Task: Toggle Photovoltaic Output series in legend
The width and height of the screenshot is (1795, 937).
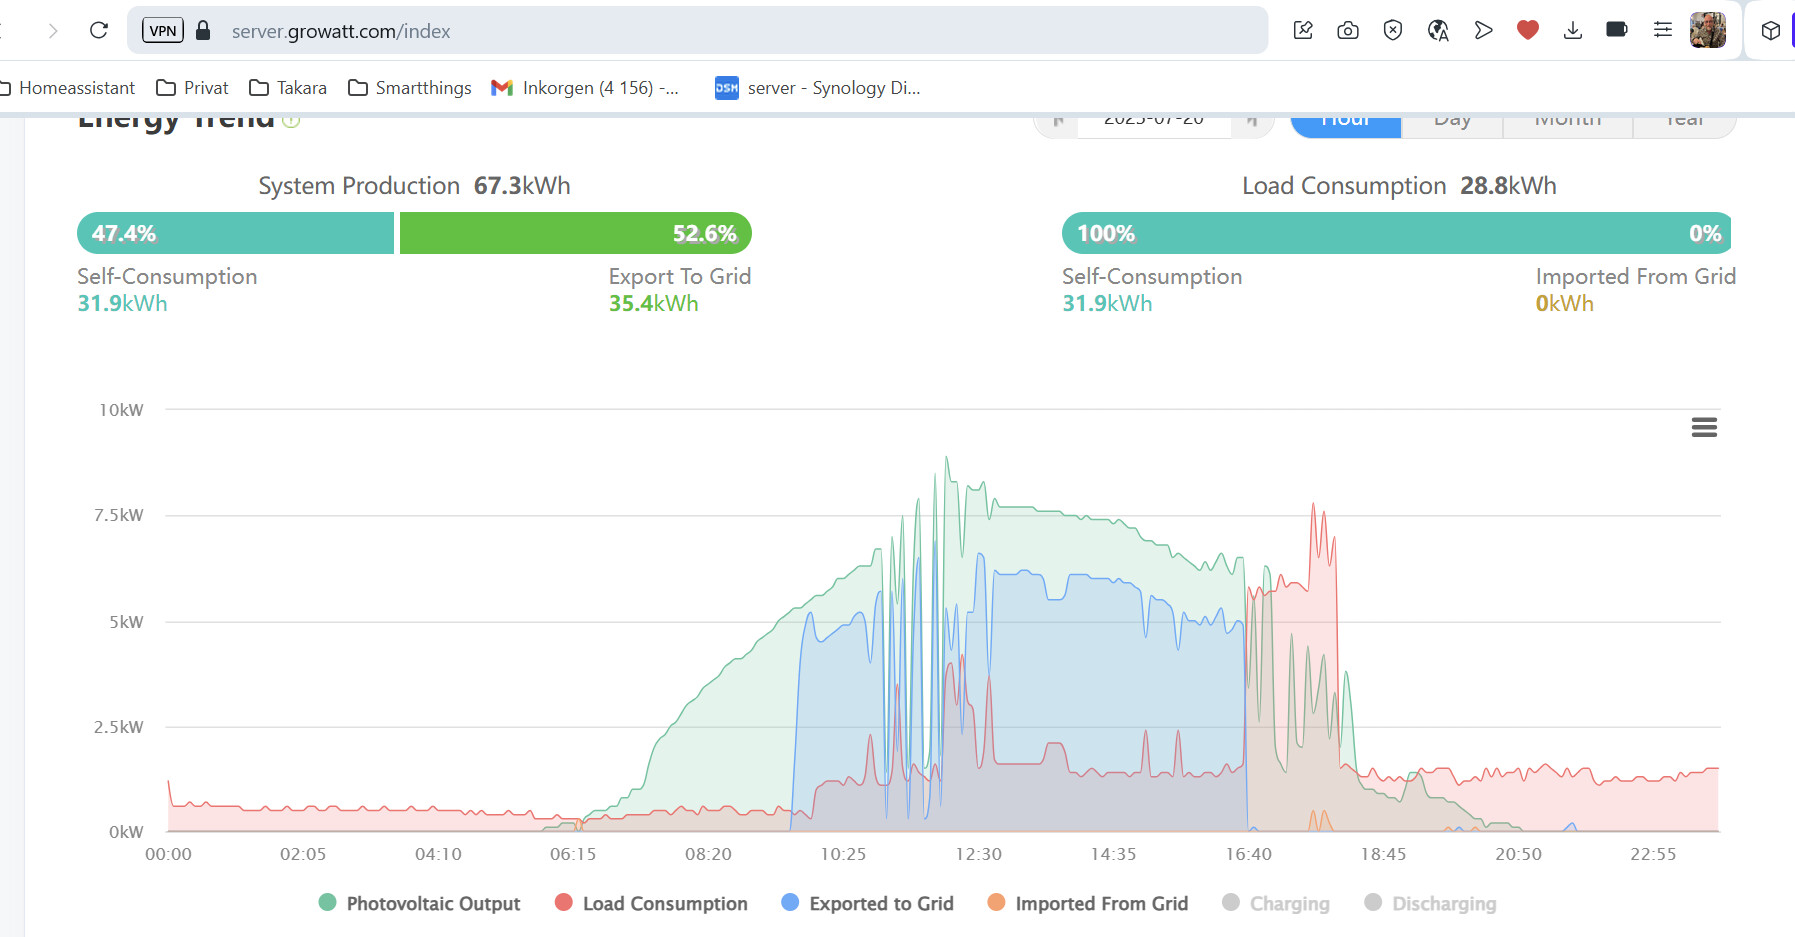Action: coord(420,903)
